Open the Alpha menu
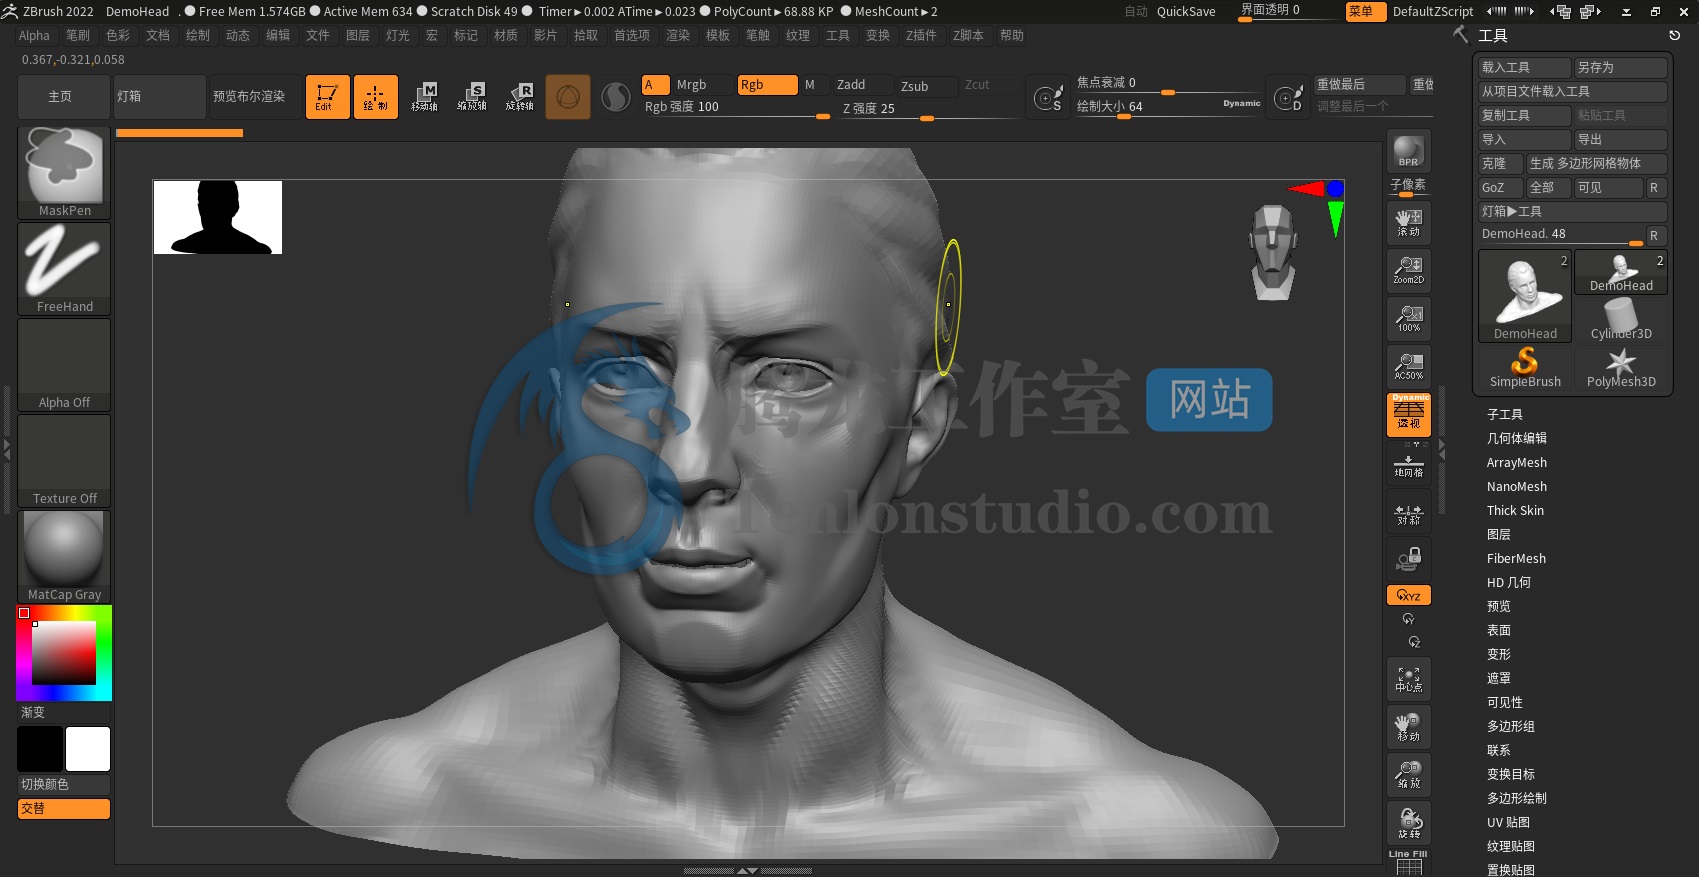This screenshot has width=1699, height=877. click(x=34, y=35)
